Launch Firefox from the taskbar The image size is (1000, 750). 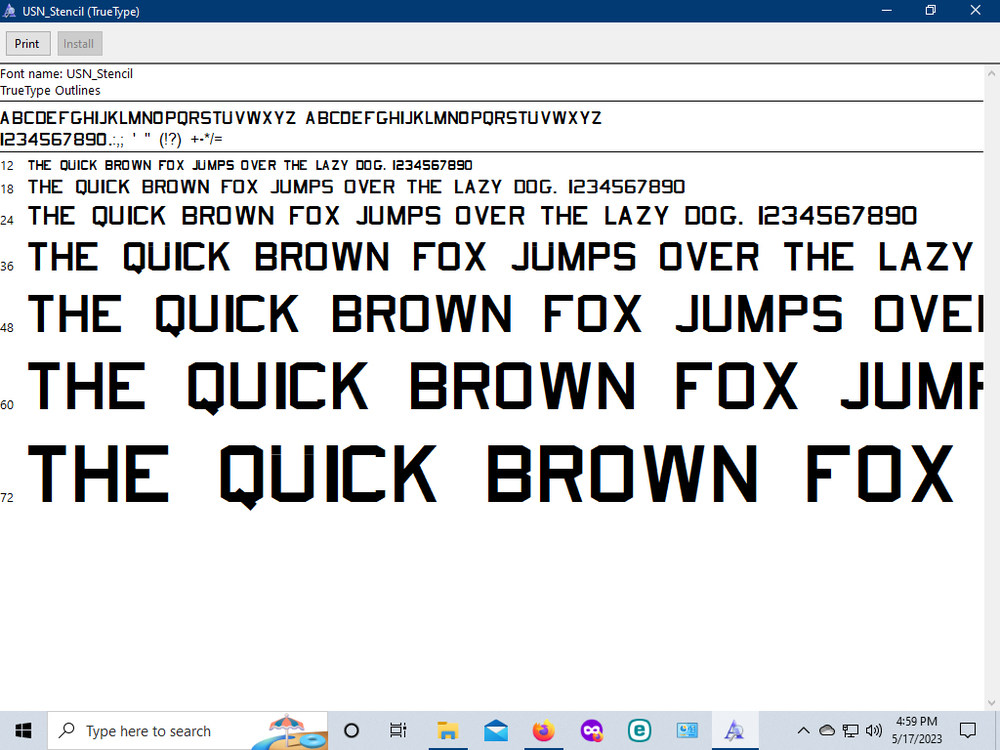click(x=543, y=731)
